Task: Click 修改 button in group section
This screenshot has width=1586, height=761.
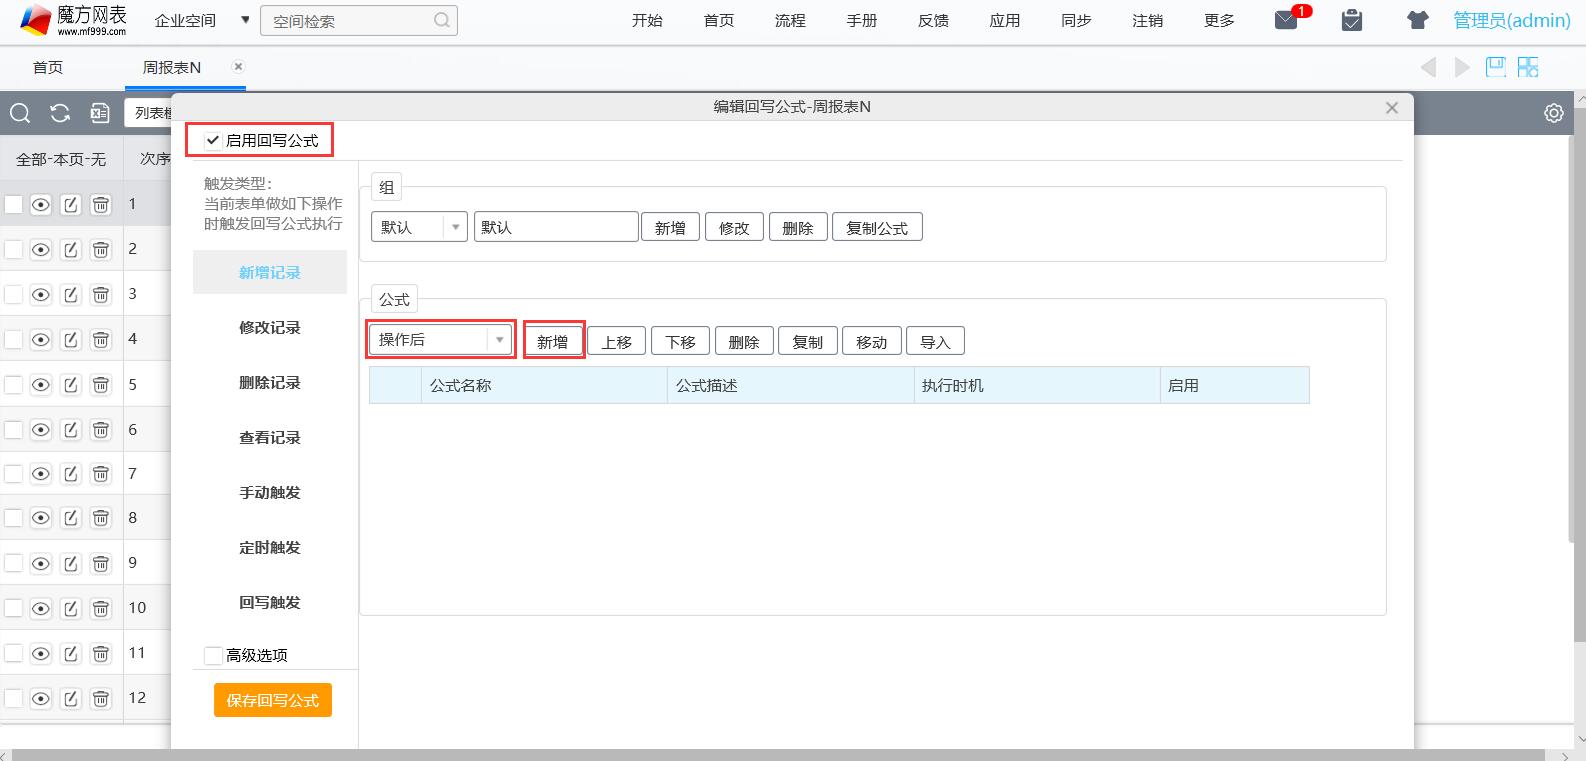Action: click(734, 227)
